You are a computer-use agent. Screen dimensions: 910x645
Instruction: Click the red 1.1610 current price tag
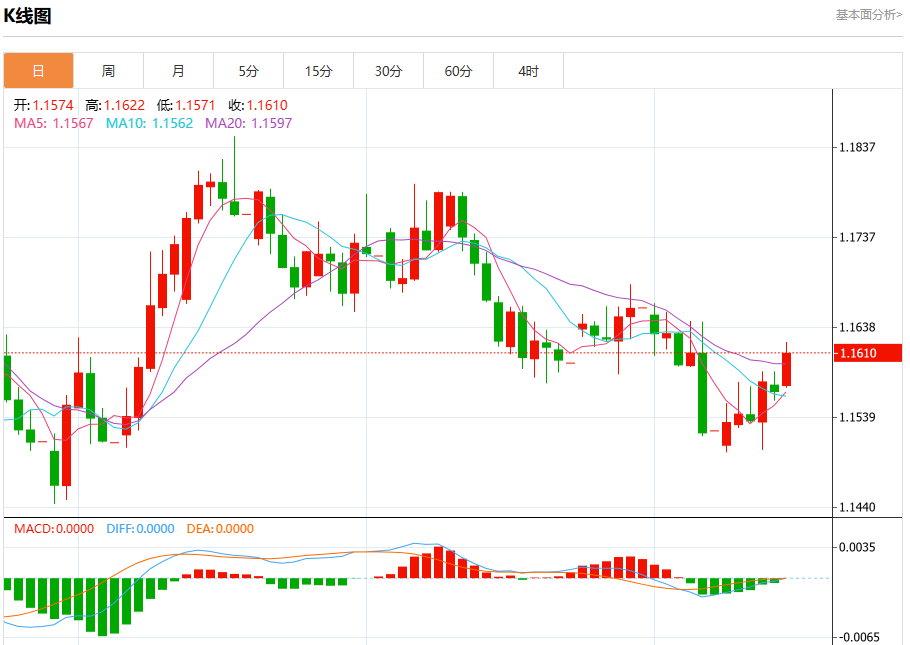(868, 353)
